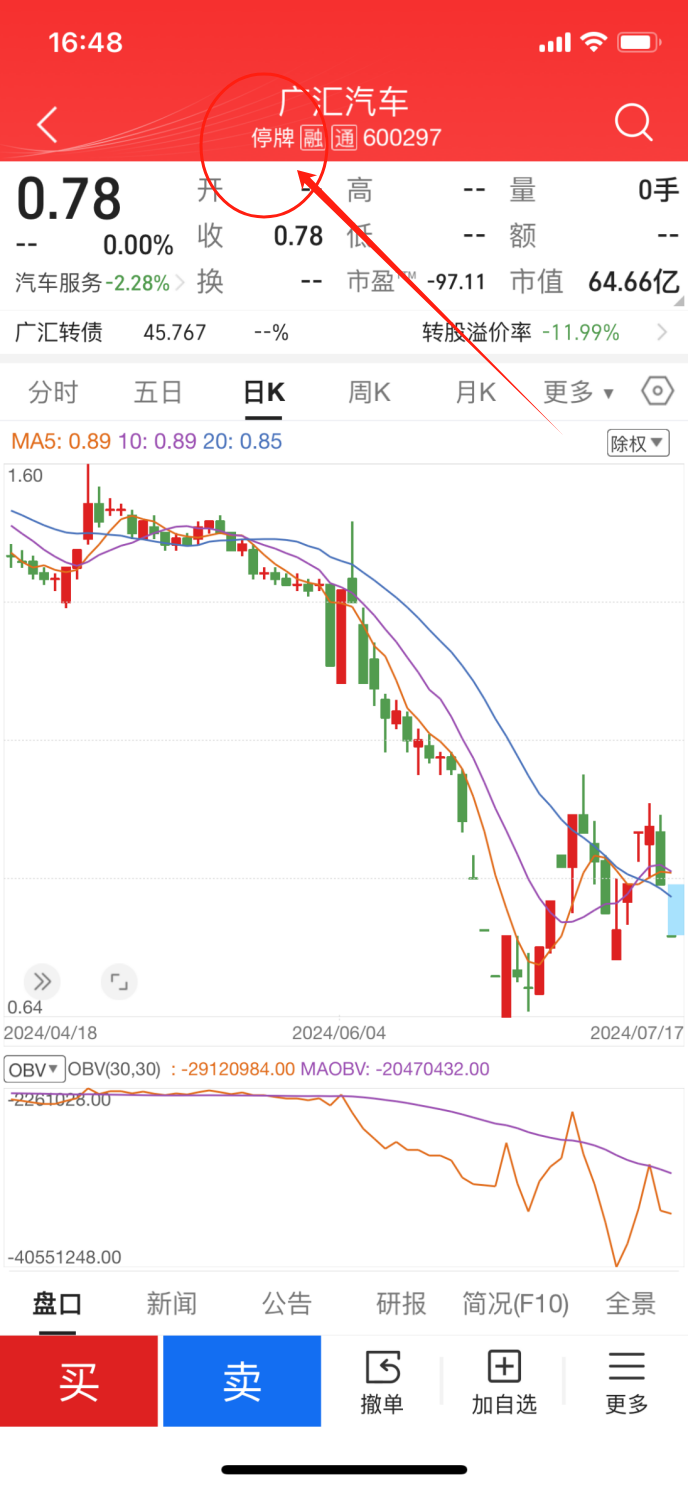Image resolution: width=688 pixels, height=1489 pixels.
Task: Expand the 更多 chart period dropdown
Action: [x=579, y=392]
